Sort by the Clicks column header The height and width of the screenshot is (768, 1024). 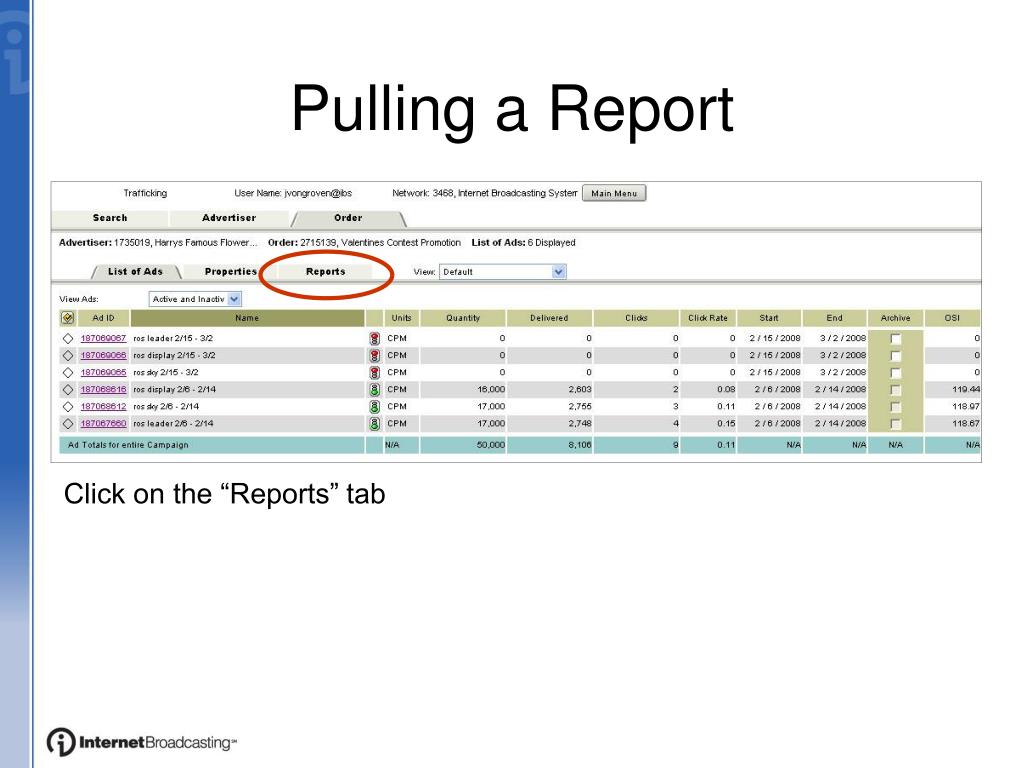tap(636, 318)
